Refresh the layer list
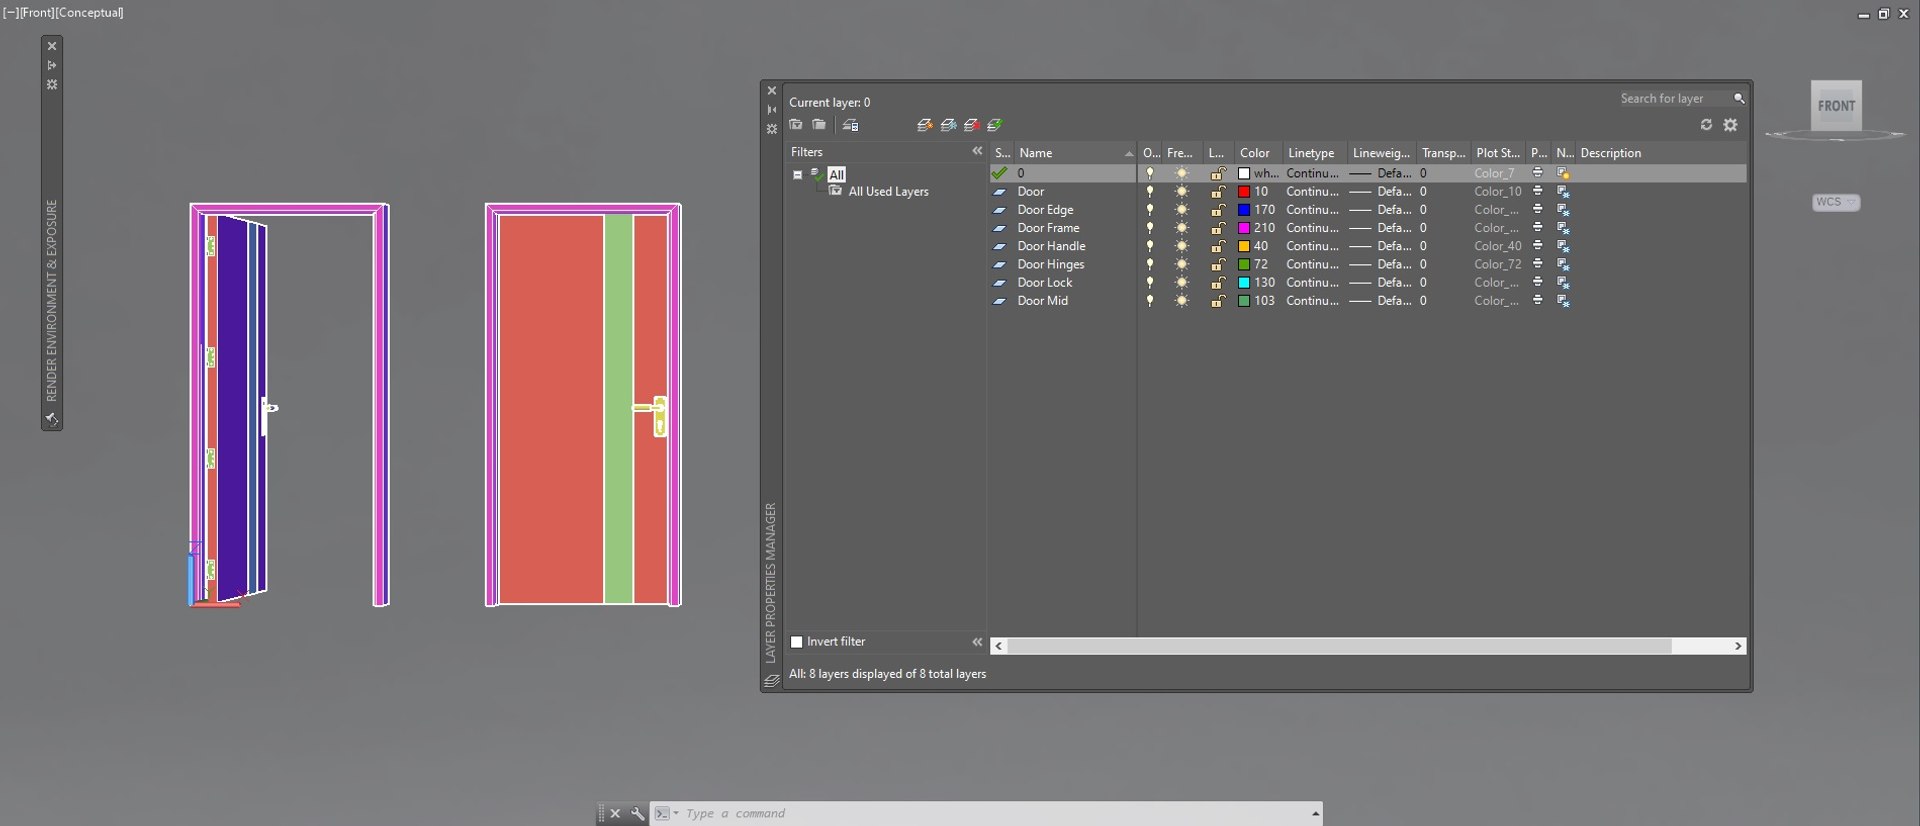 (1706, 125)
